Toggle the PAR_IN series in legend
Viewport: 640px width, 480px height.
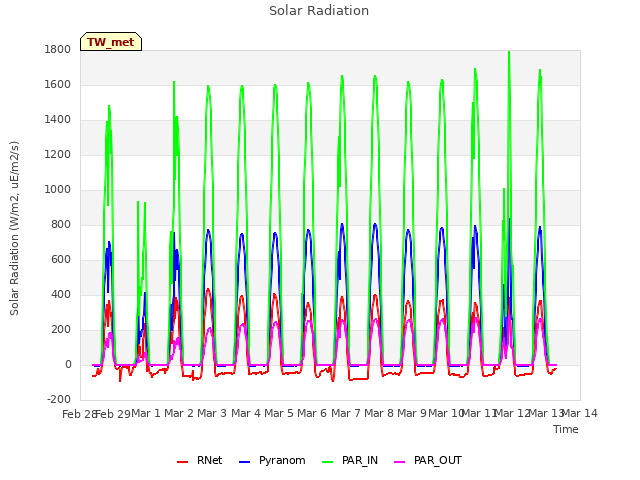point(350,460)
